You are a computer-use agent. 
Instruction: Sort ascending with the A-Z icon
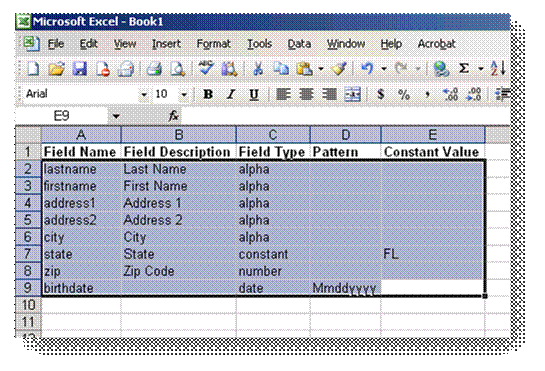(x=498, y=68)
